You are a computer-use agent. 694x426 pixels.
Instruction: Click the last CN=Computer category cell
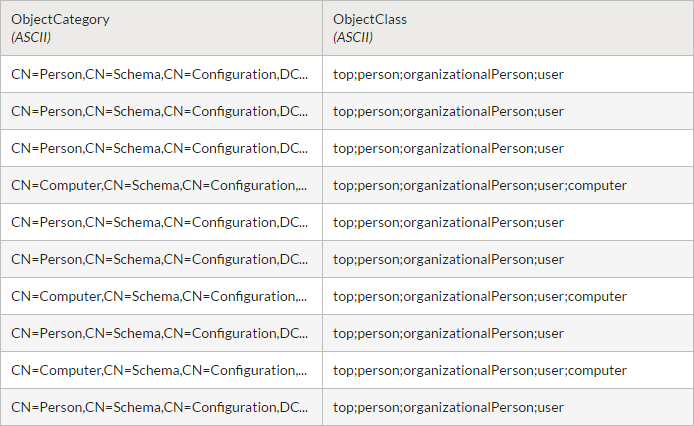pos(160,370)
